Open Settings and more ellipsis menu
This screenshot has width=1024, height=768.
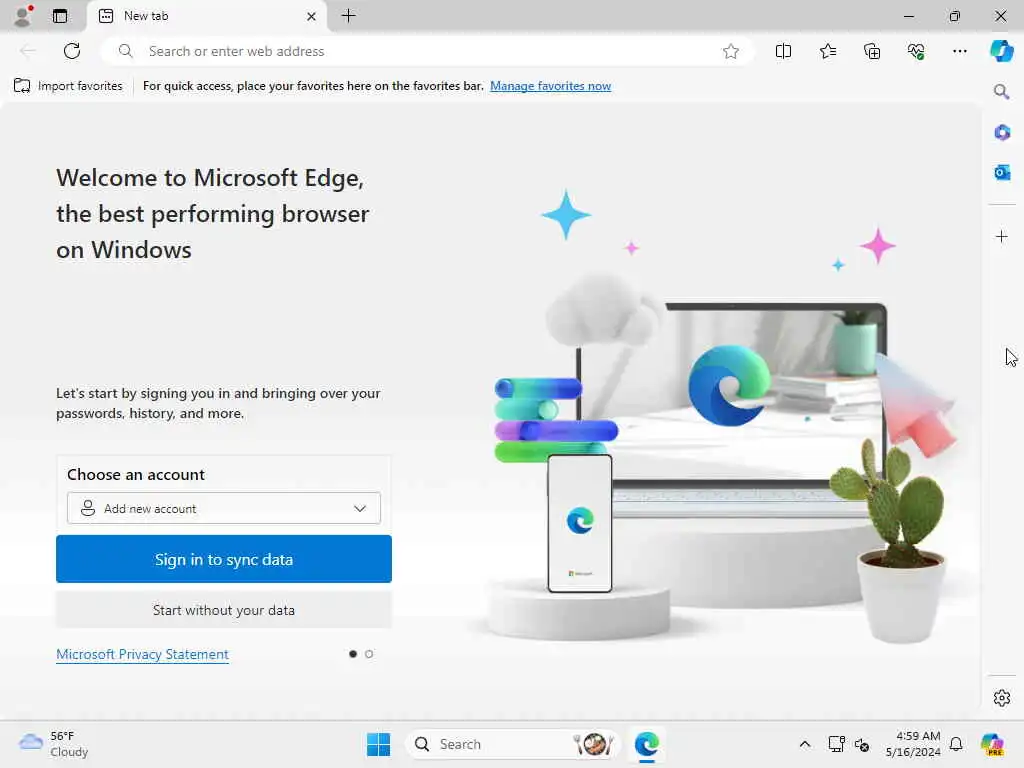pos(960,51)
